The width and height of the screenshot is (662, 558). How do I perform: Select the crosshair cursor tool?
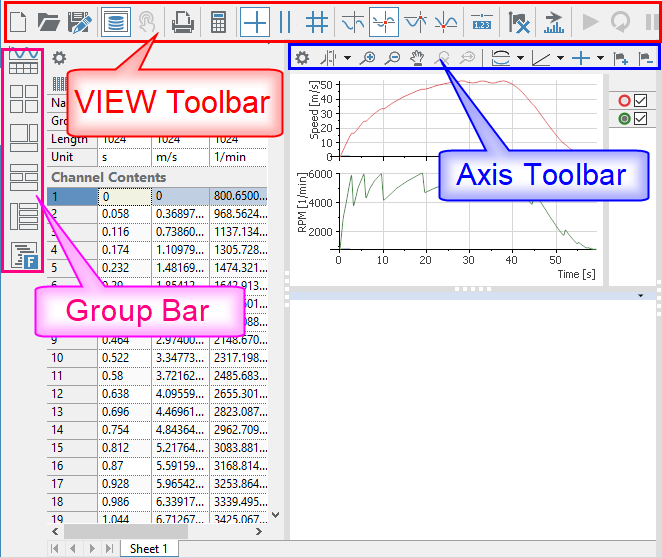coord(255,21)
